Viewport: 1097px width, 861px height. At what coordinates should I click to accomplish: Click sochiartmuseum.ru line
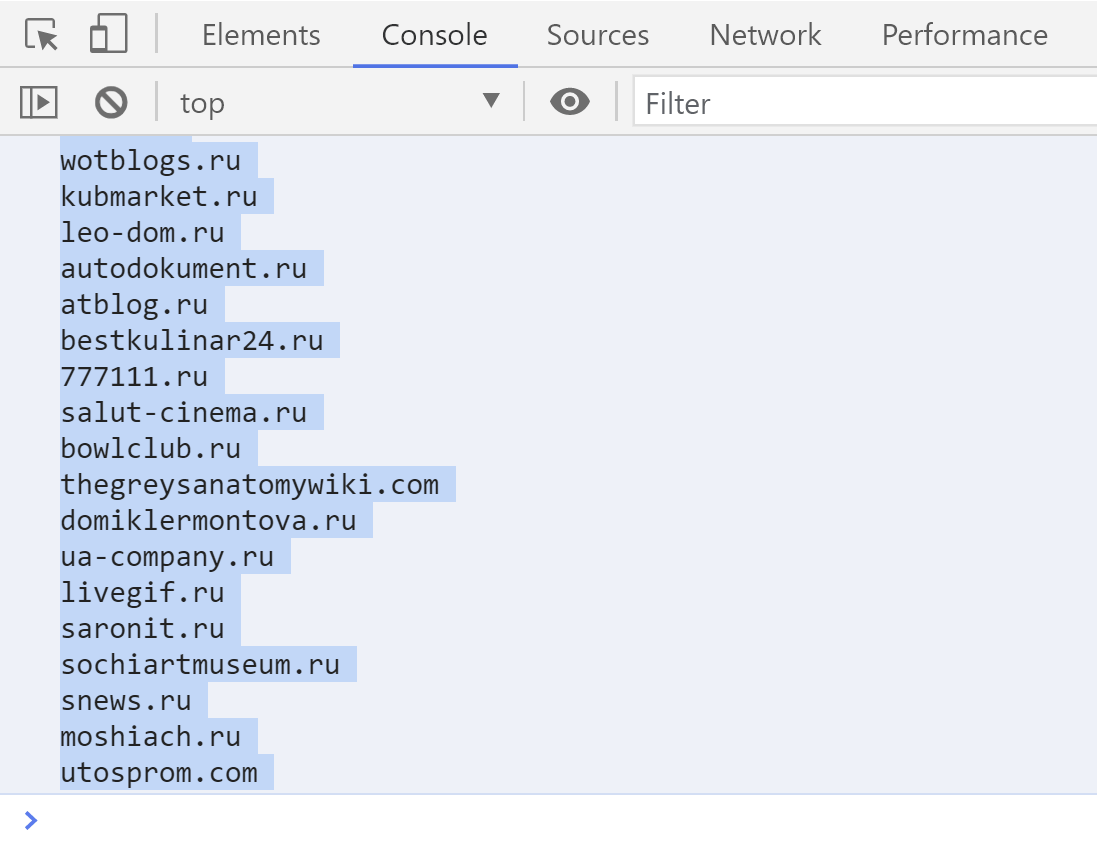200,664
